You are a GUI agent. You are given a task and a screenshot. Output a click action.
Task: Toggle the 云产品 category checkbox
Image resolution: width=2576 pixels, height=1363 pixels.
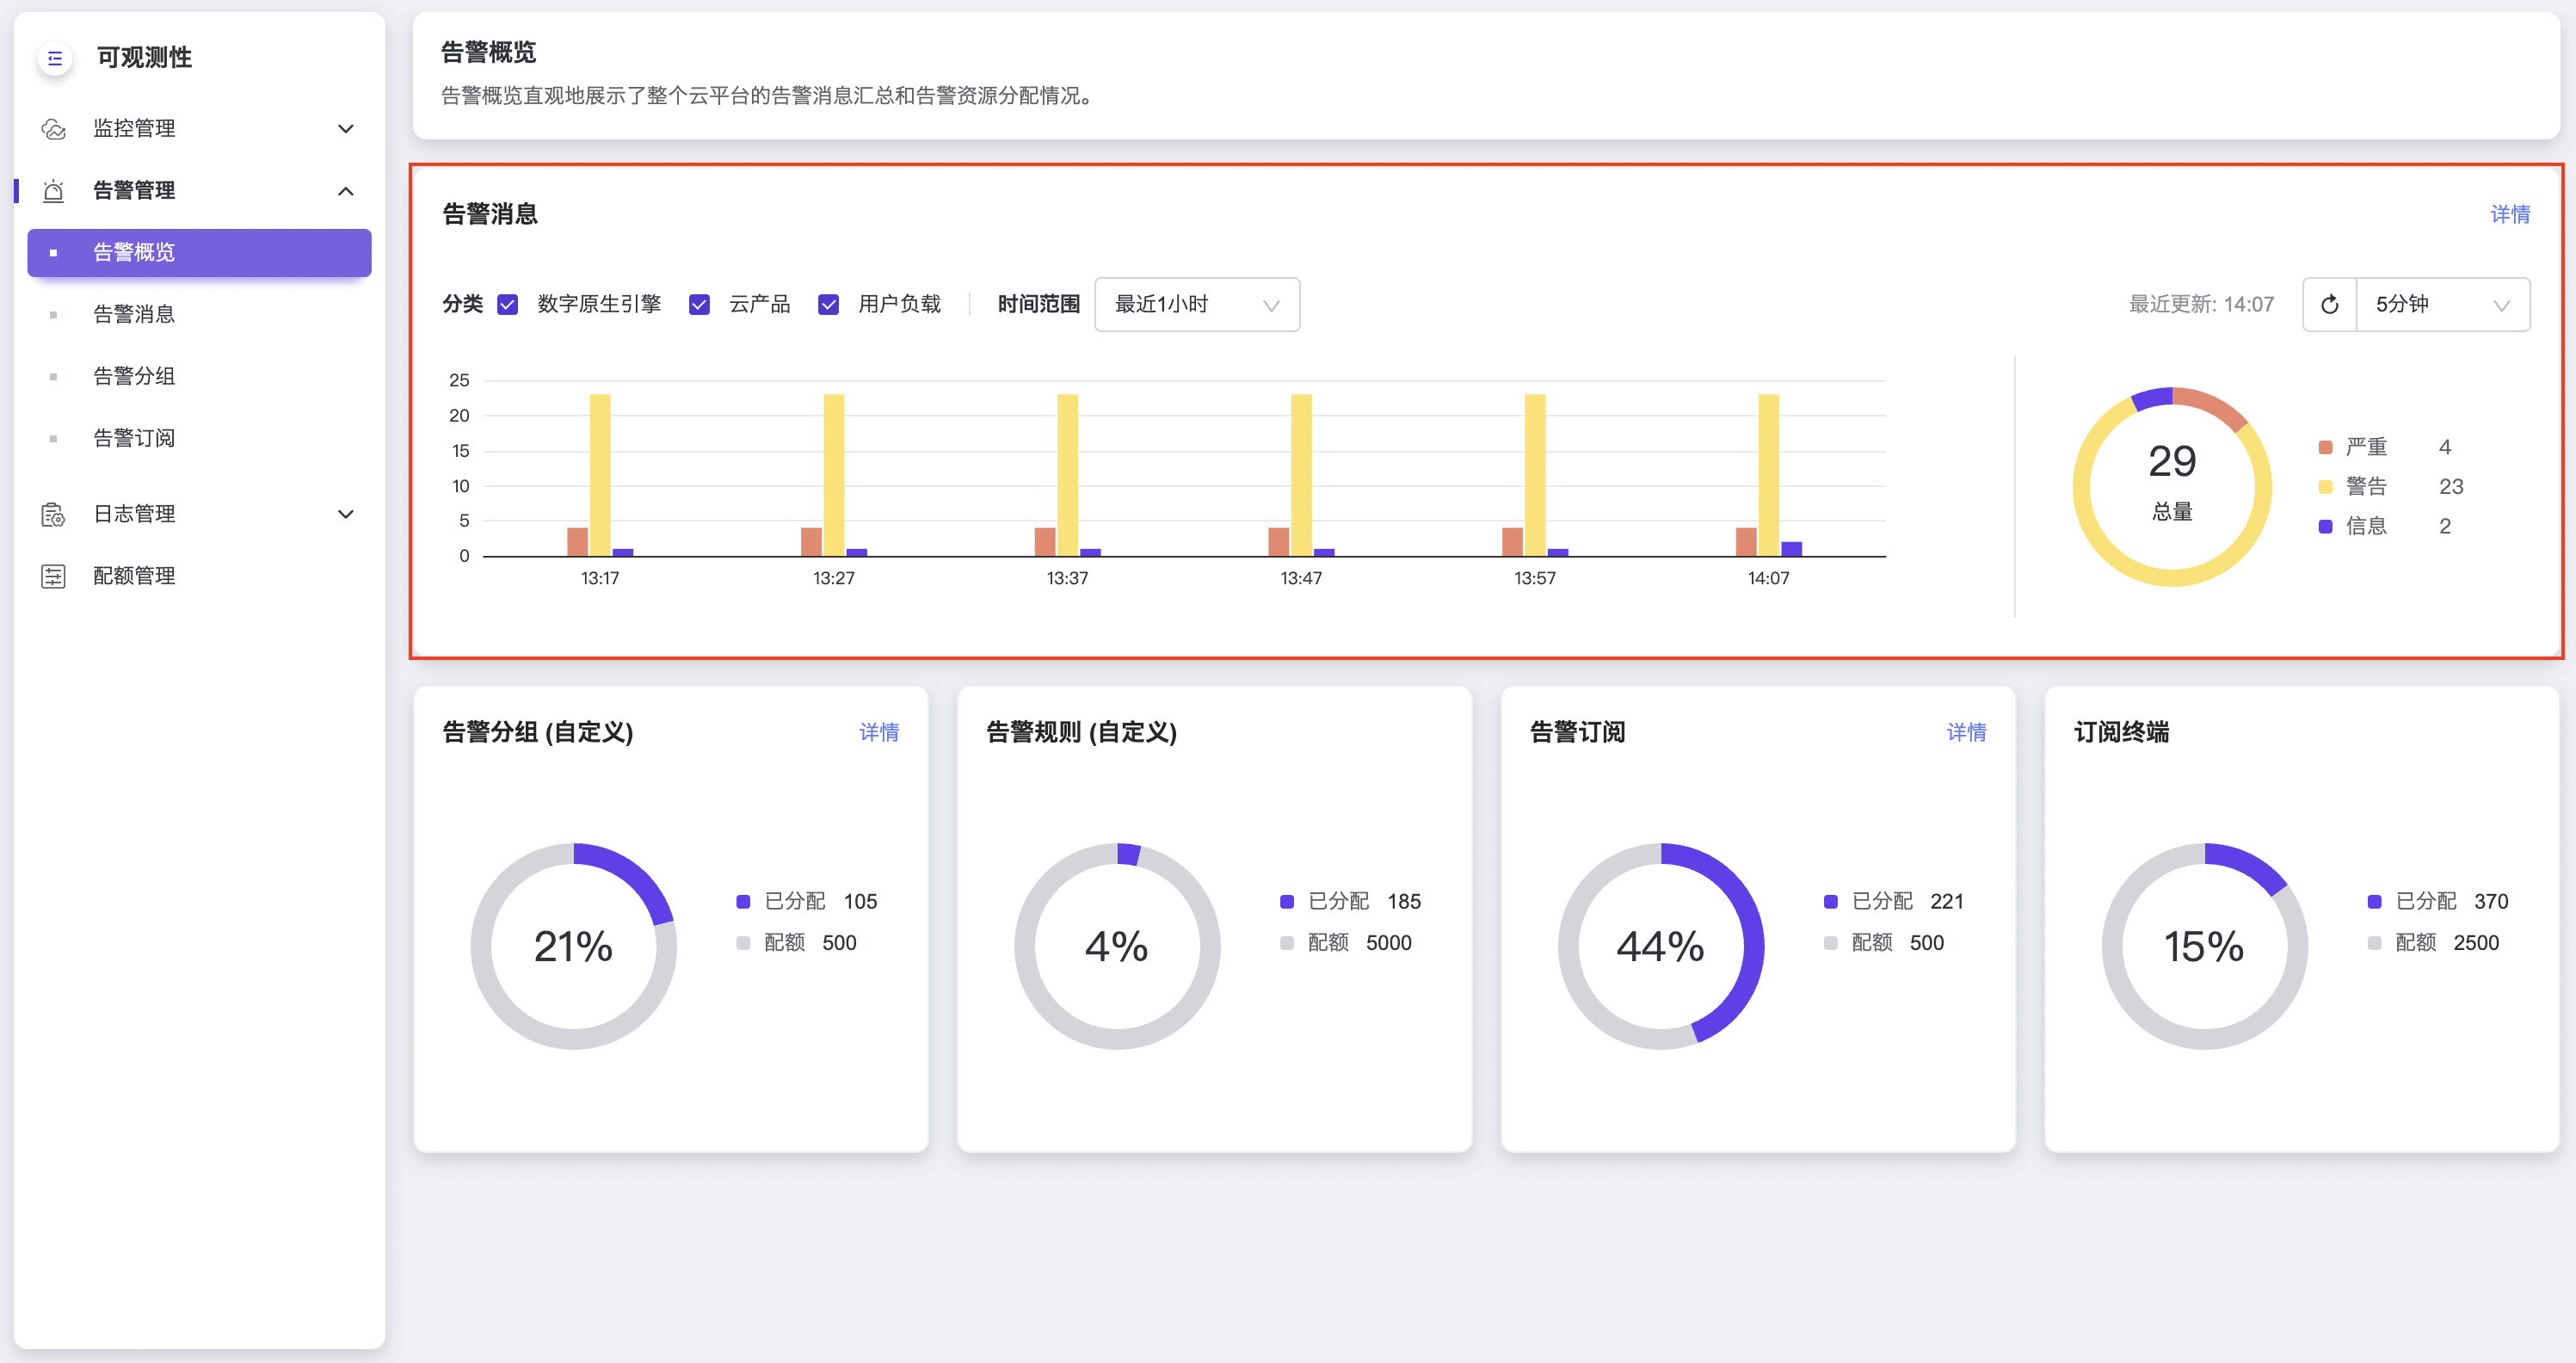(699, 305)
